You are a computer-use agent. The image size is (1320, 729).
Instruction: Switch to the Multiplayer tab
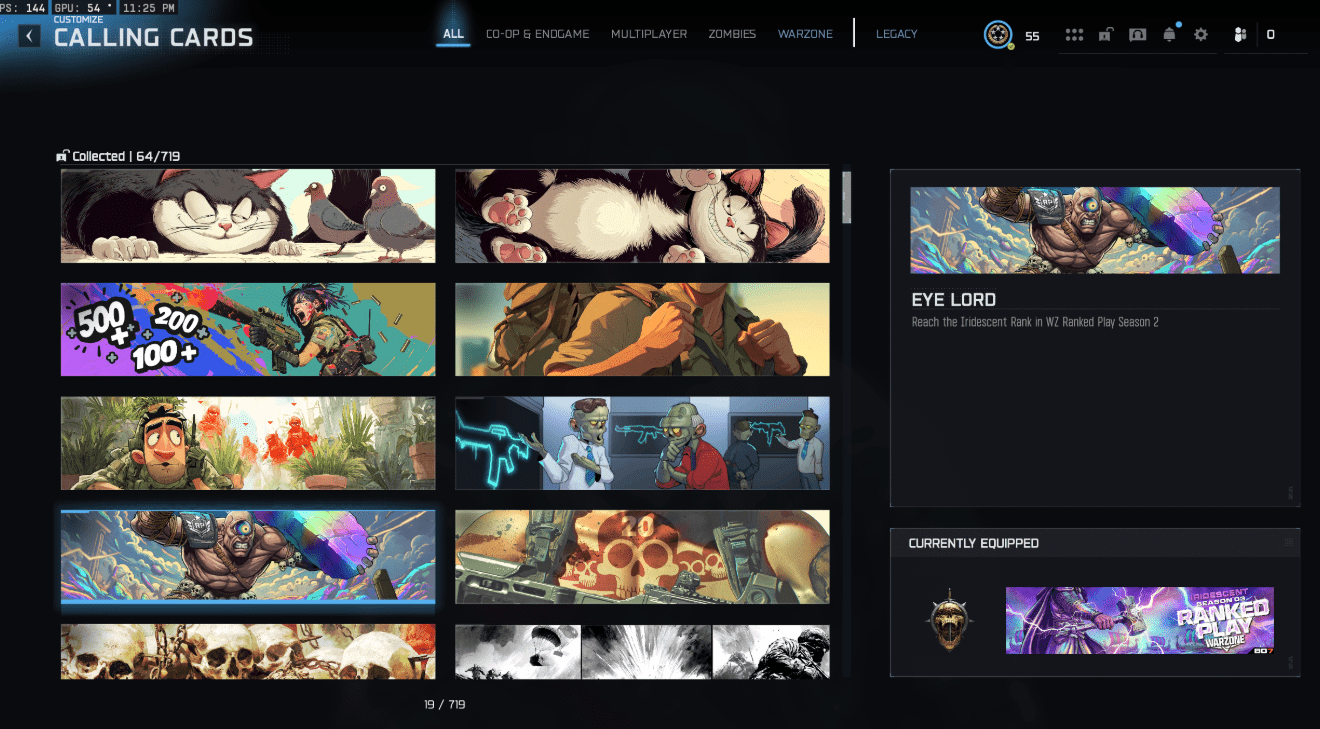coord(649,34)
